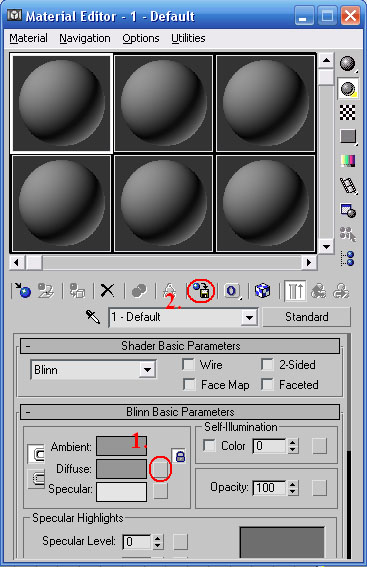Click the Reset Map X icon

click(x=107, y=290)
